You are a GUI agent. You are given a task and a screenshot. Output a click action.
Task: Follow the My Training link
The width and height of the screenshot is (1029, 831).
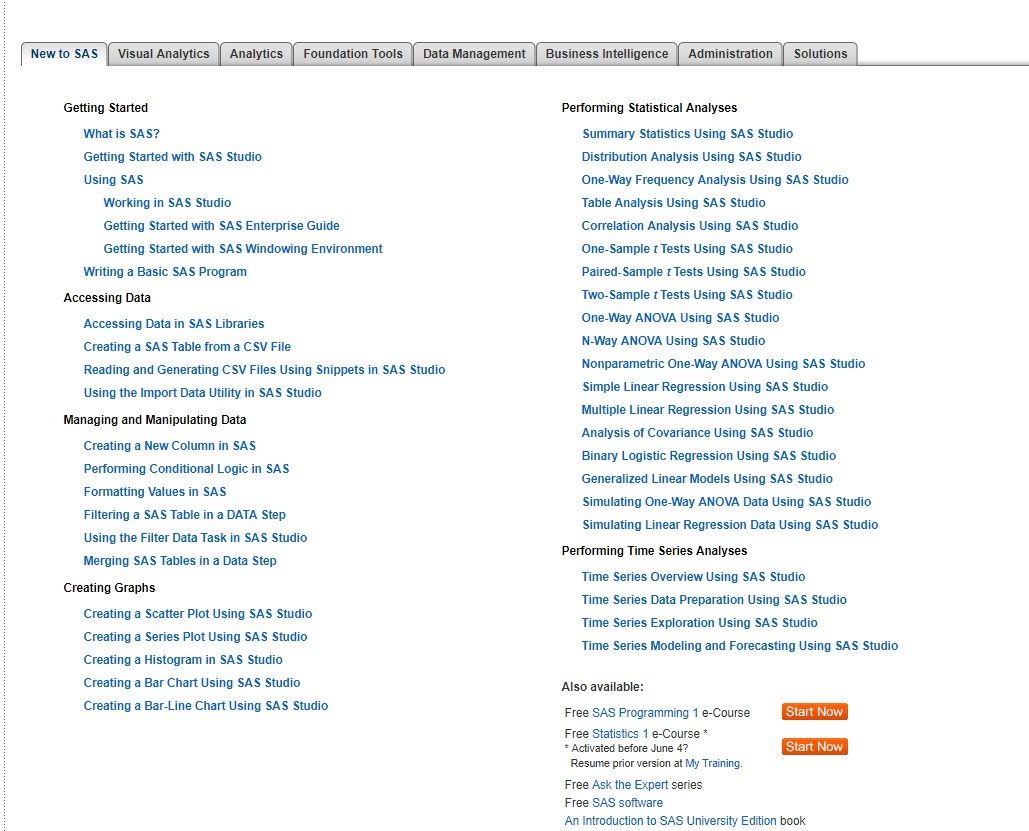pos(713,763)
